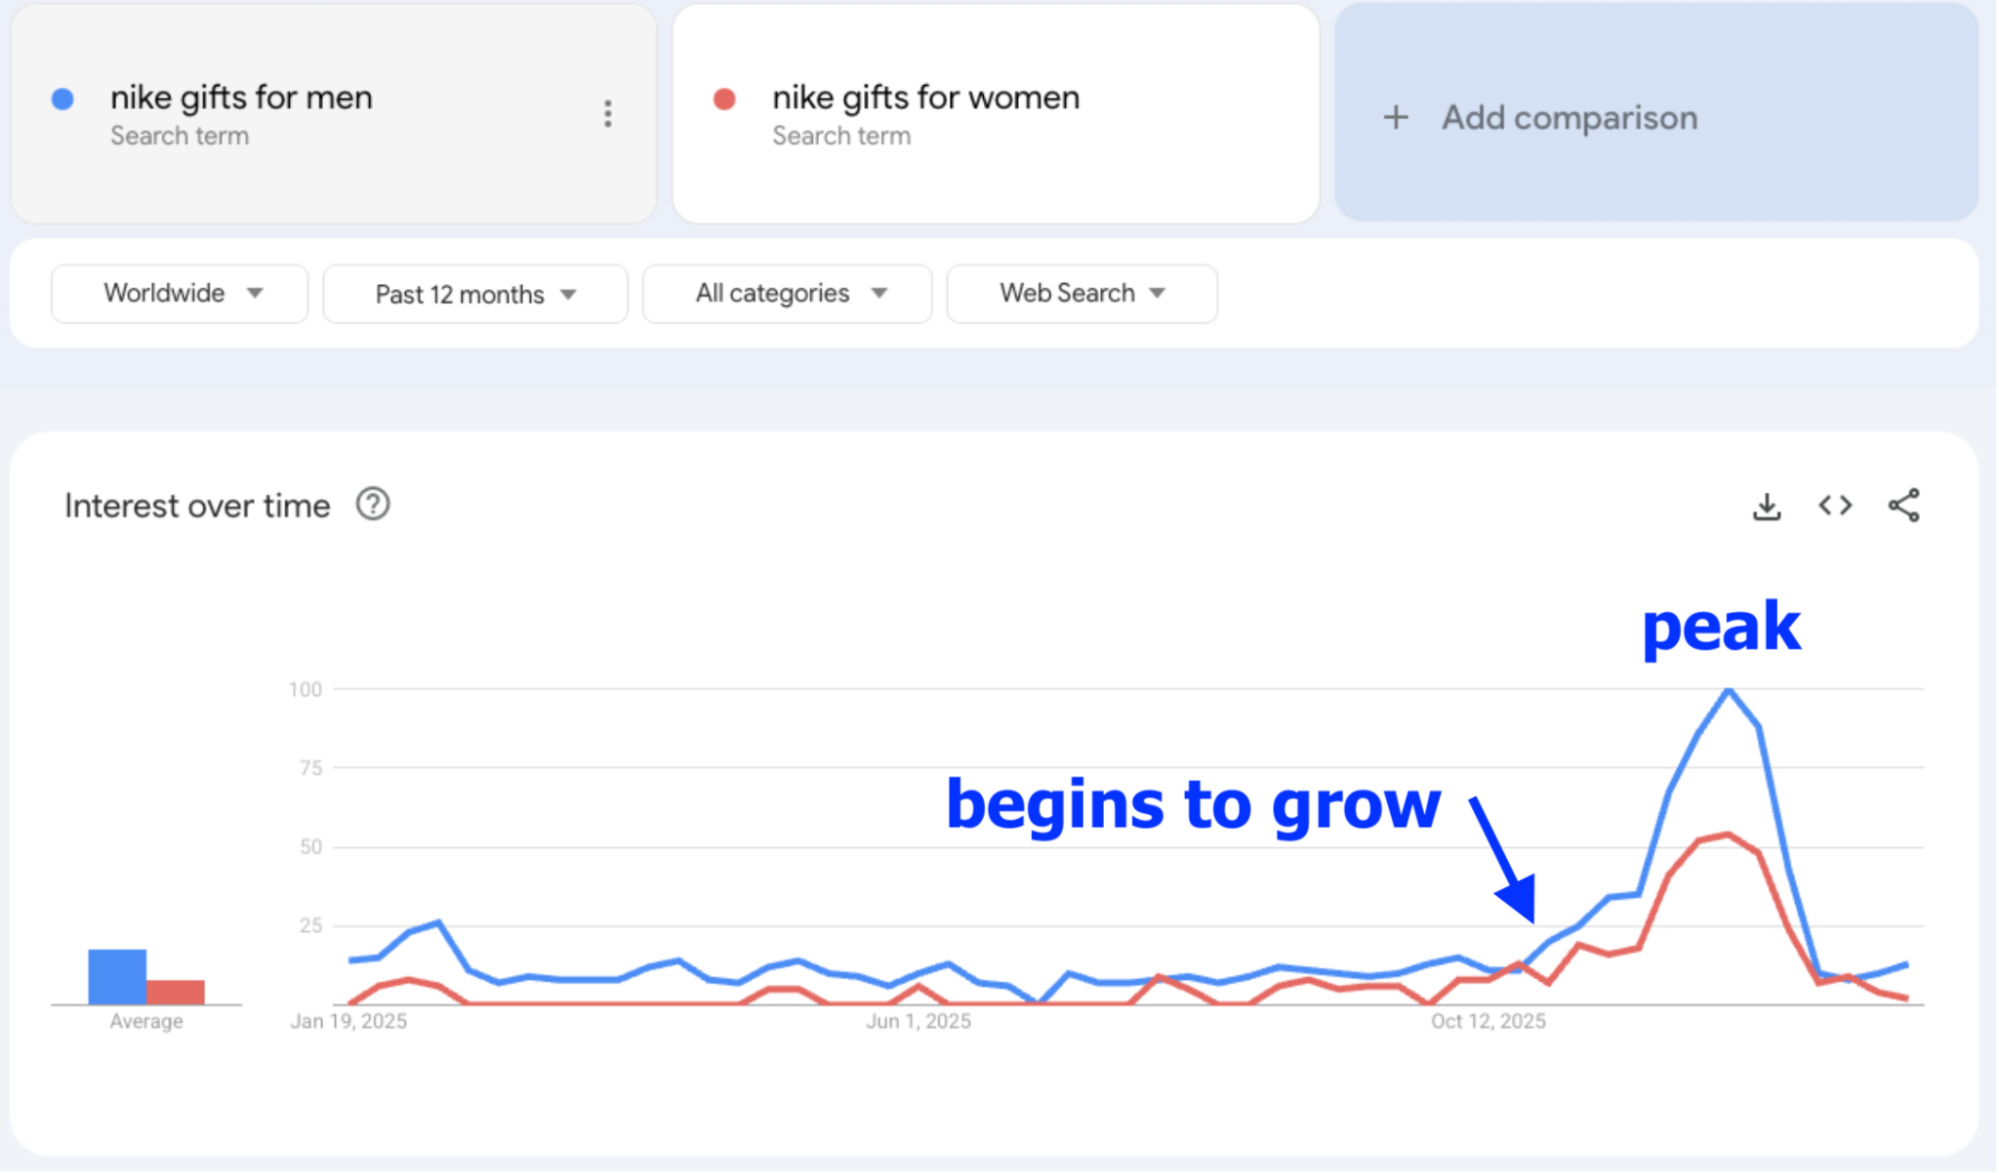The width and height of the screenshot is (1999, 1173).
Task: Open the embed code view
Action: point(1835,505)
